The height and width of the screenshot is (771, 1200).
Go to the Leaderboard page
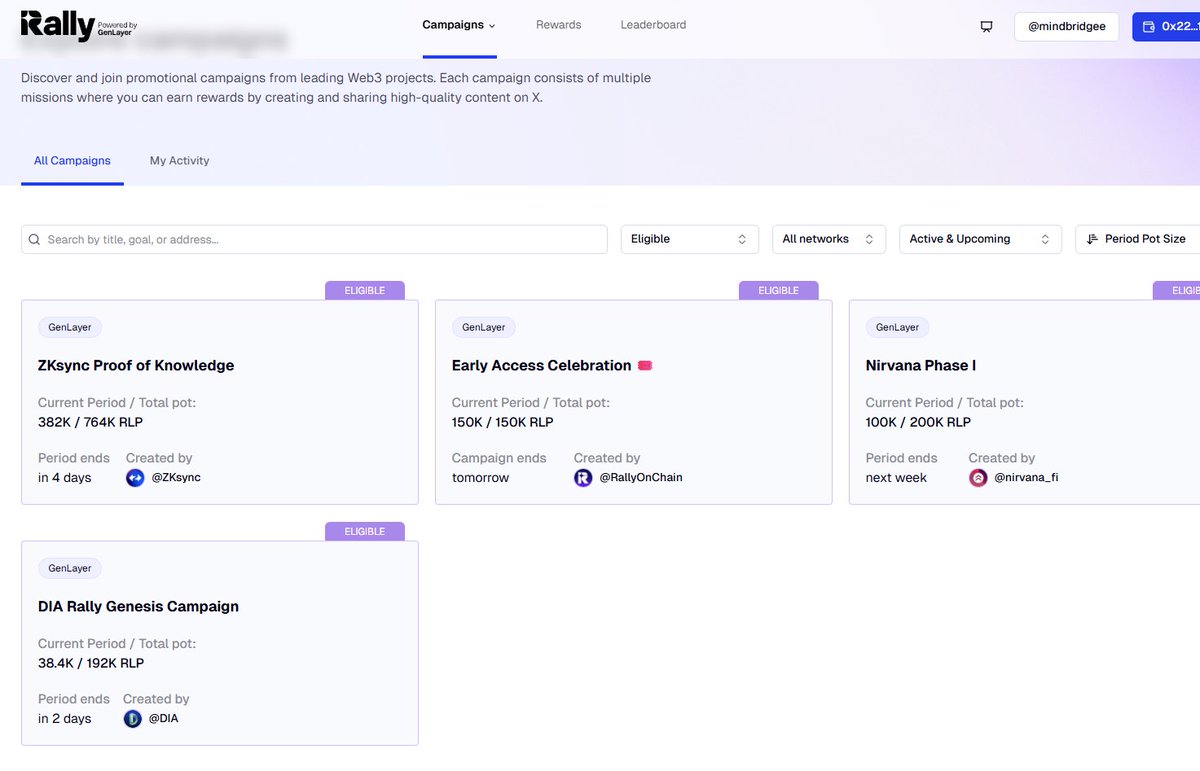pos(653,25)
